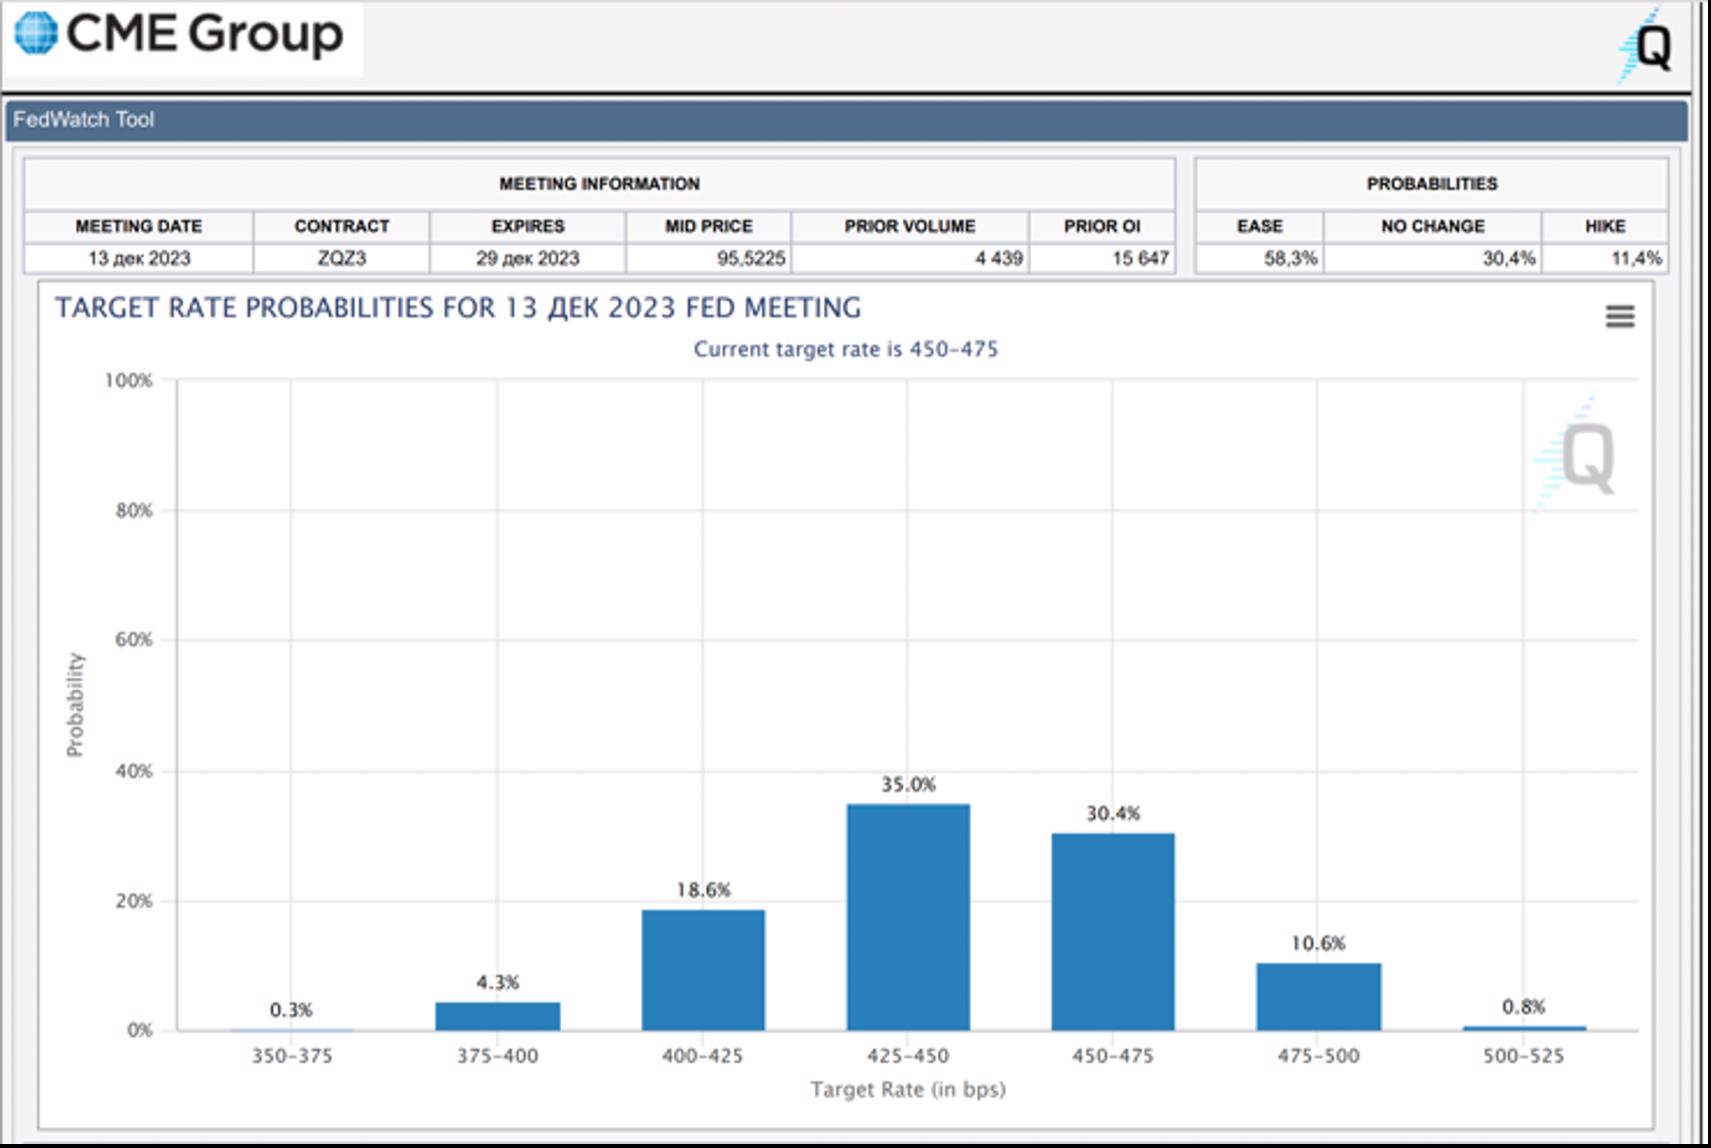Click the NO CHANGE value 30,4%
1711x1148 pixels.
[x=1508, y=258]
